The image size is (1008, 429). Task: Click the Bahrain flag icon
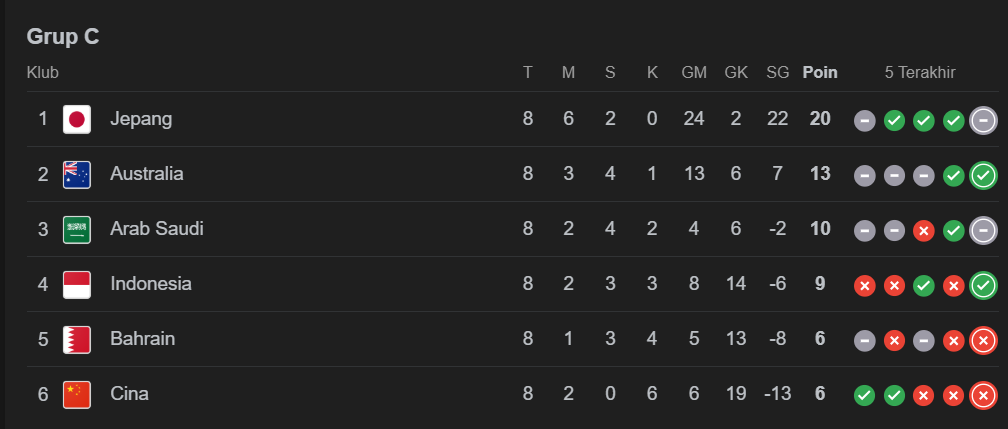tap(77, 339)
